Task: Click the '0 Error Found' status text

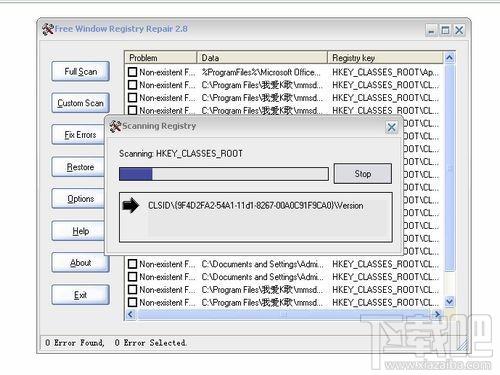Action: coord(75,343)
